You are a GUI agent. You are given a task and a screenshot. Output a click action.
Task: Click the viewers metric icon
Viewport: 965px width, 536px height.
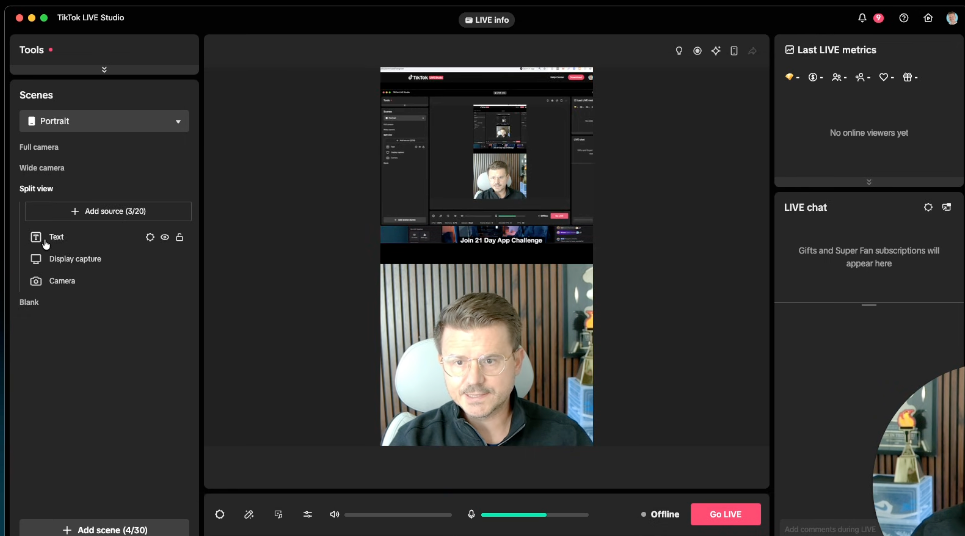[x=836, y=77]
